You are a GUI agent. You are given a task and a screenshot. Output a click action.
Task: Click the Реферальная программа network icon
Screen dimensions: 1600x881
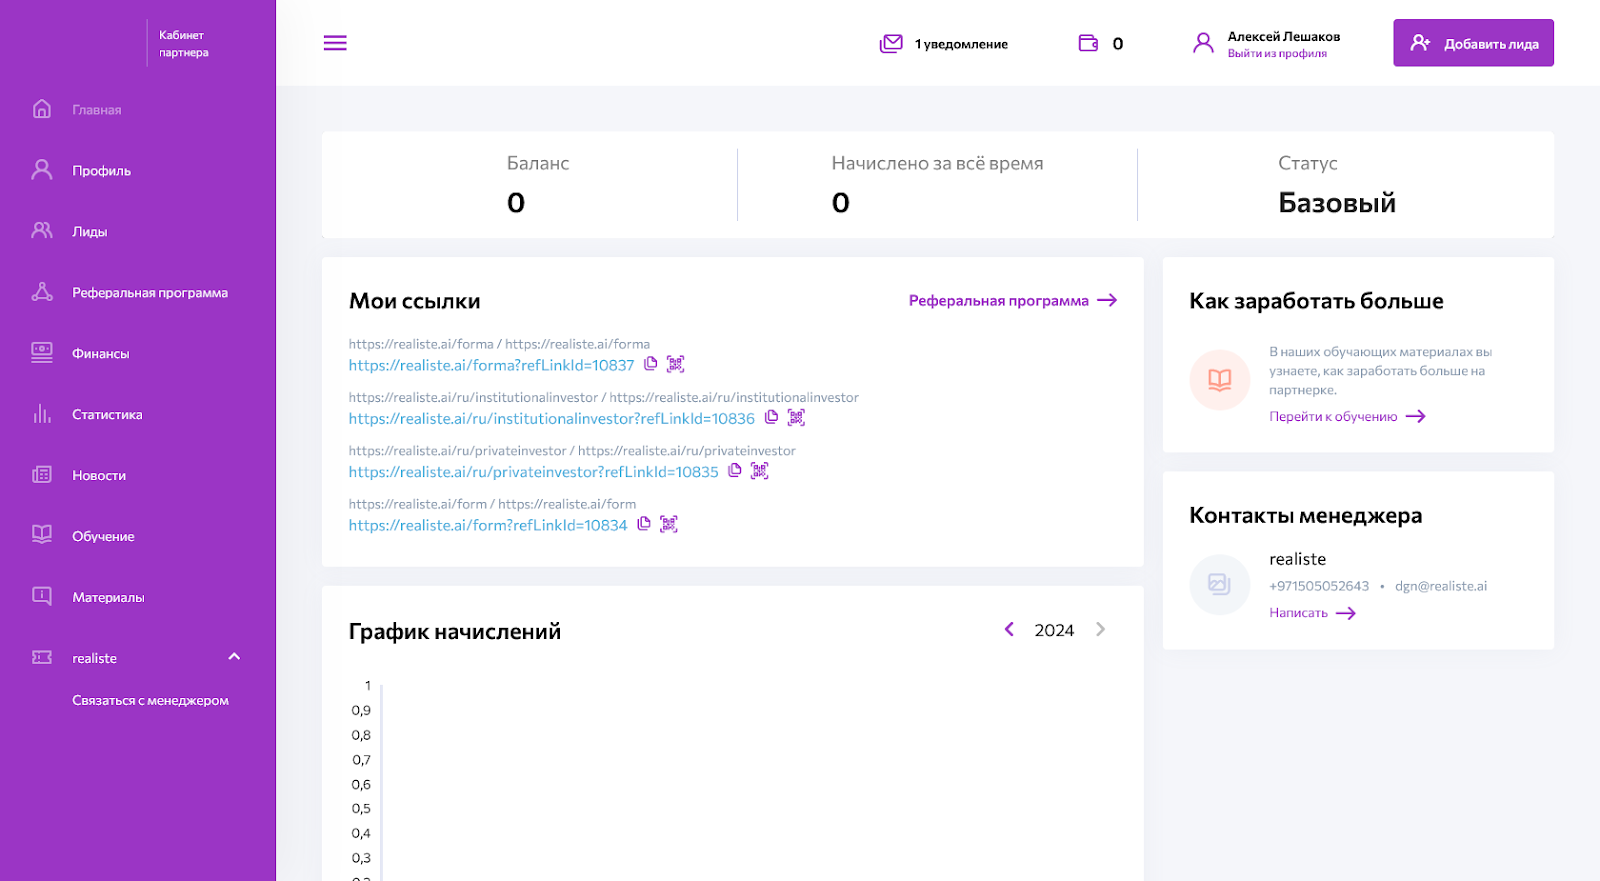click(x=42, y=292)
